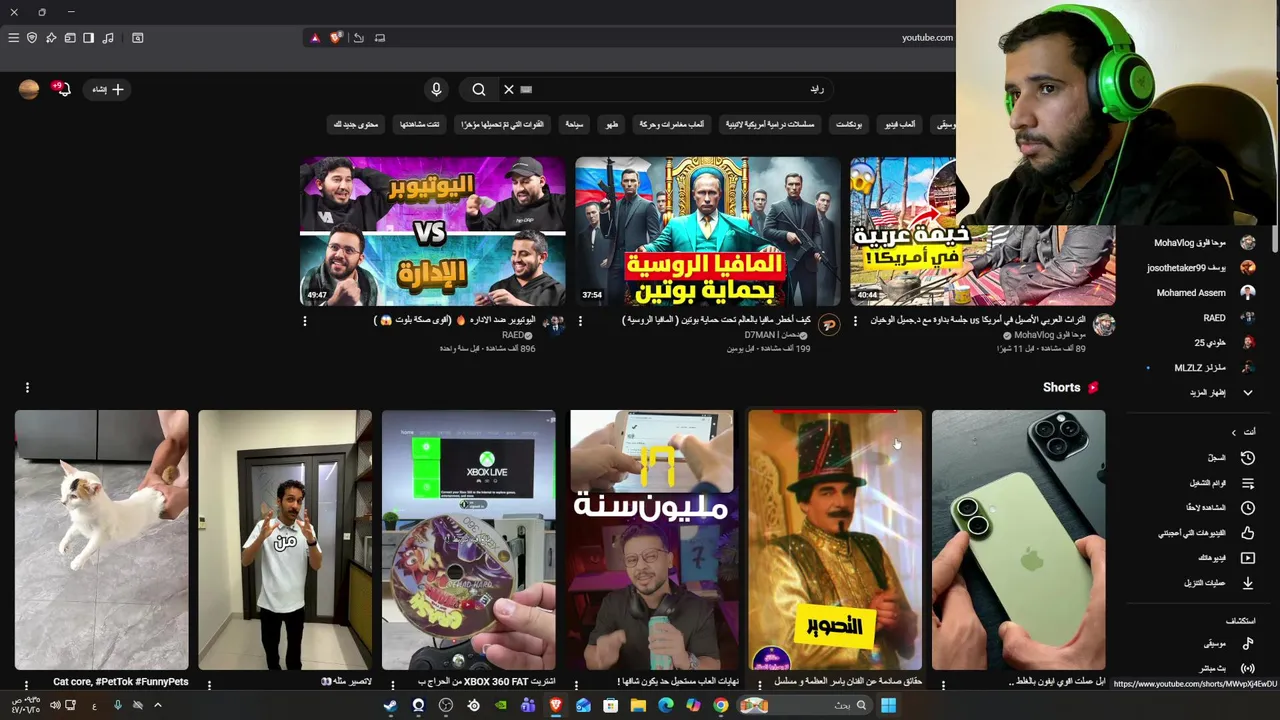
Task: Click the Windows Start button
Action: (888, 706)
